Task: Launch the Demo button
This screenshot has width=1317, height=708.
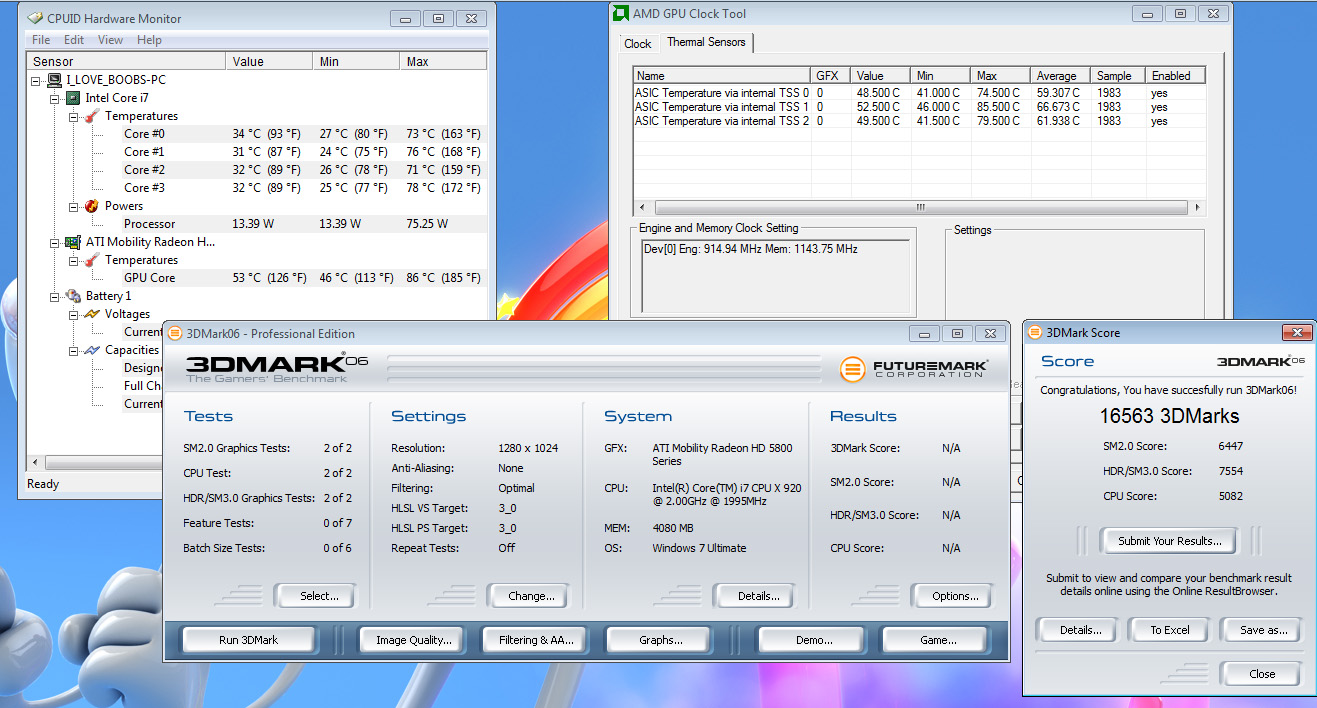Action: coord(813,640)
